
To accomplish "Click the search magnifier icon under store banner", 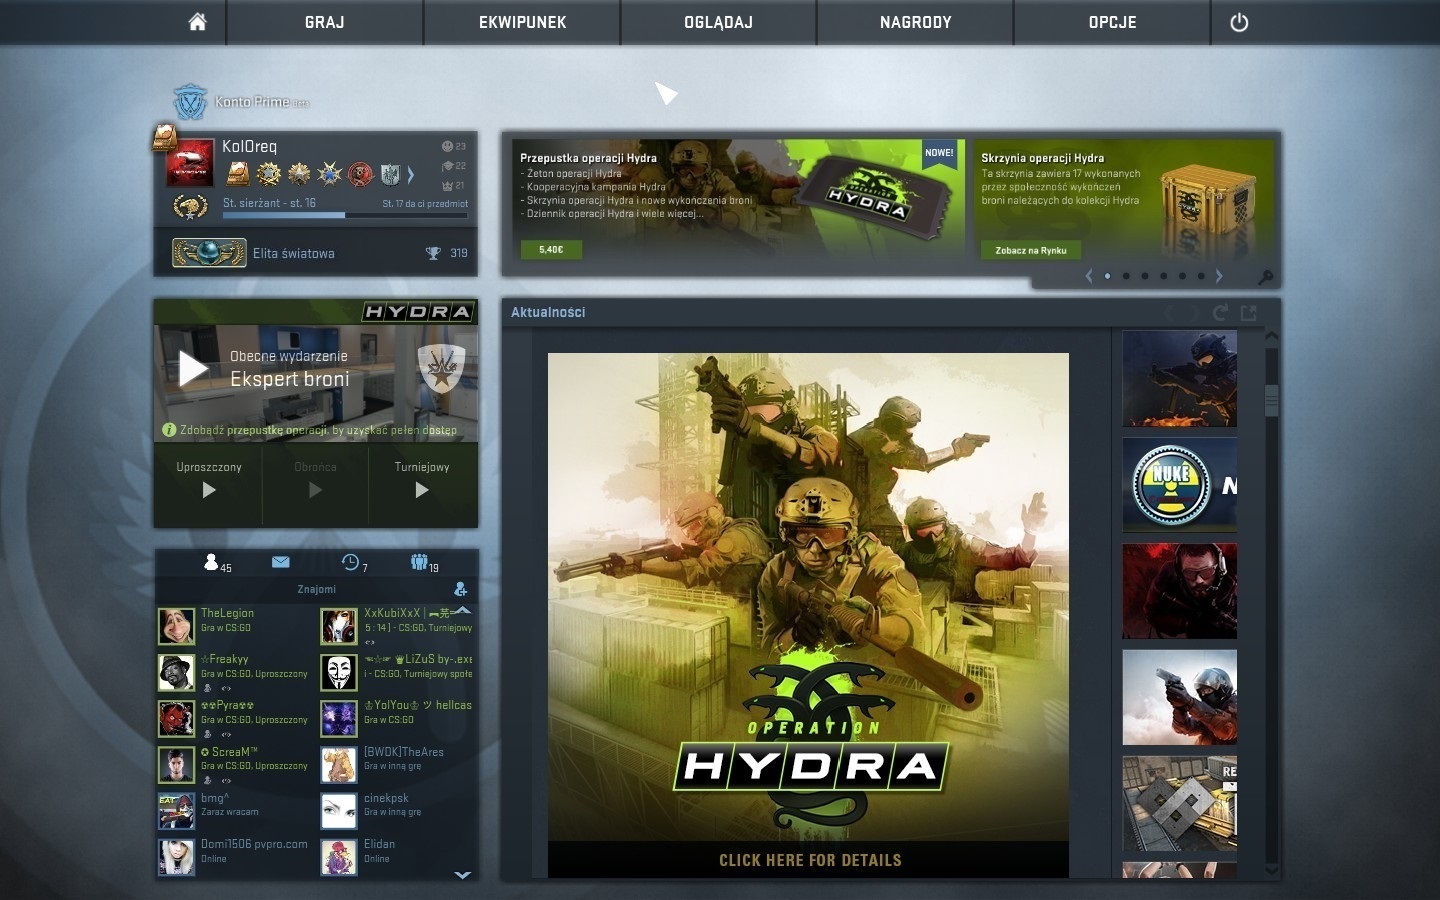I will click(1265, 277).
